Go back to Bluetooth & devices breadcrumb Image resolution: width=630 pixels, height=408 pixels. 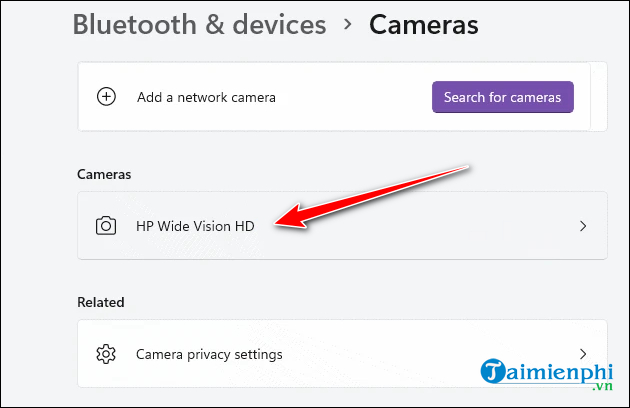199,25
